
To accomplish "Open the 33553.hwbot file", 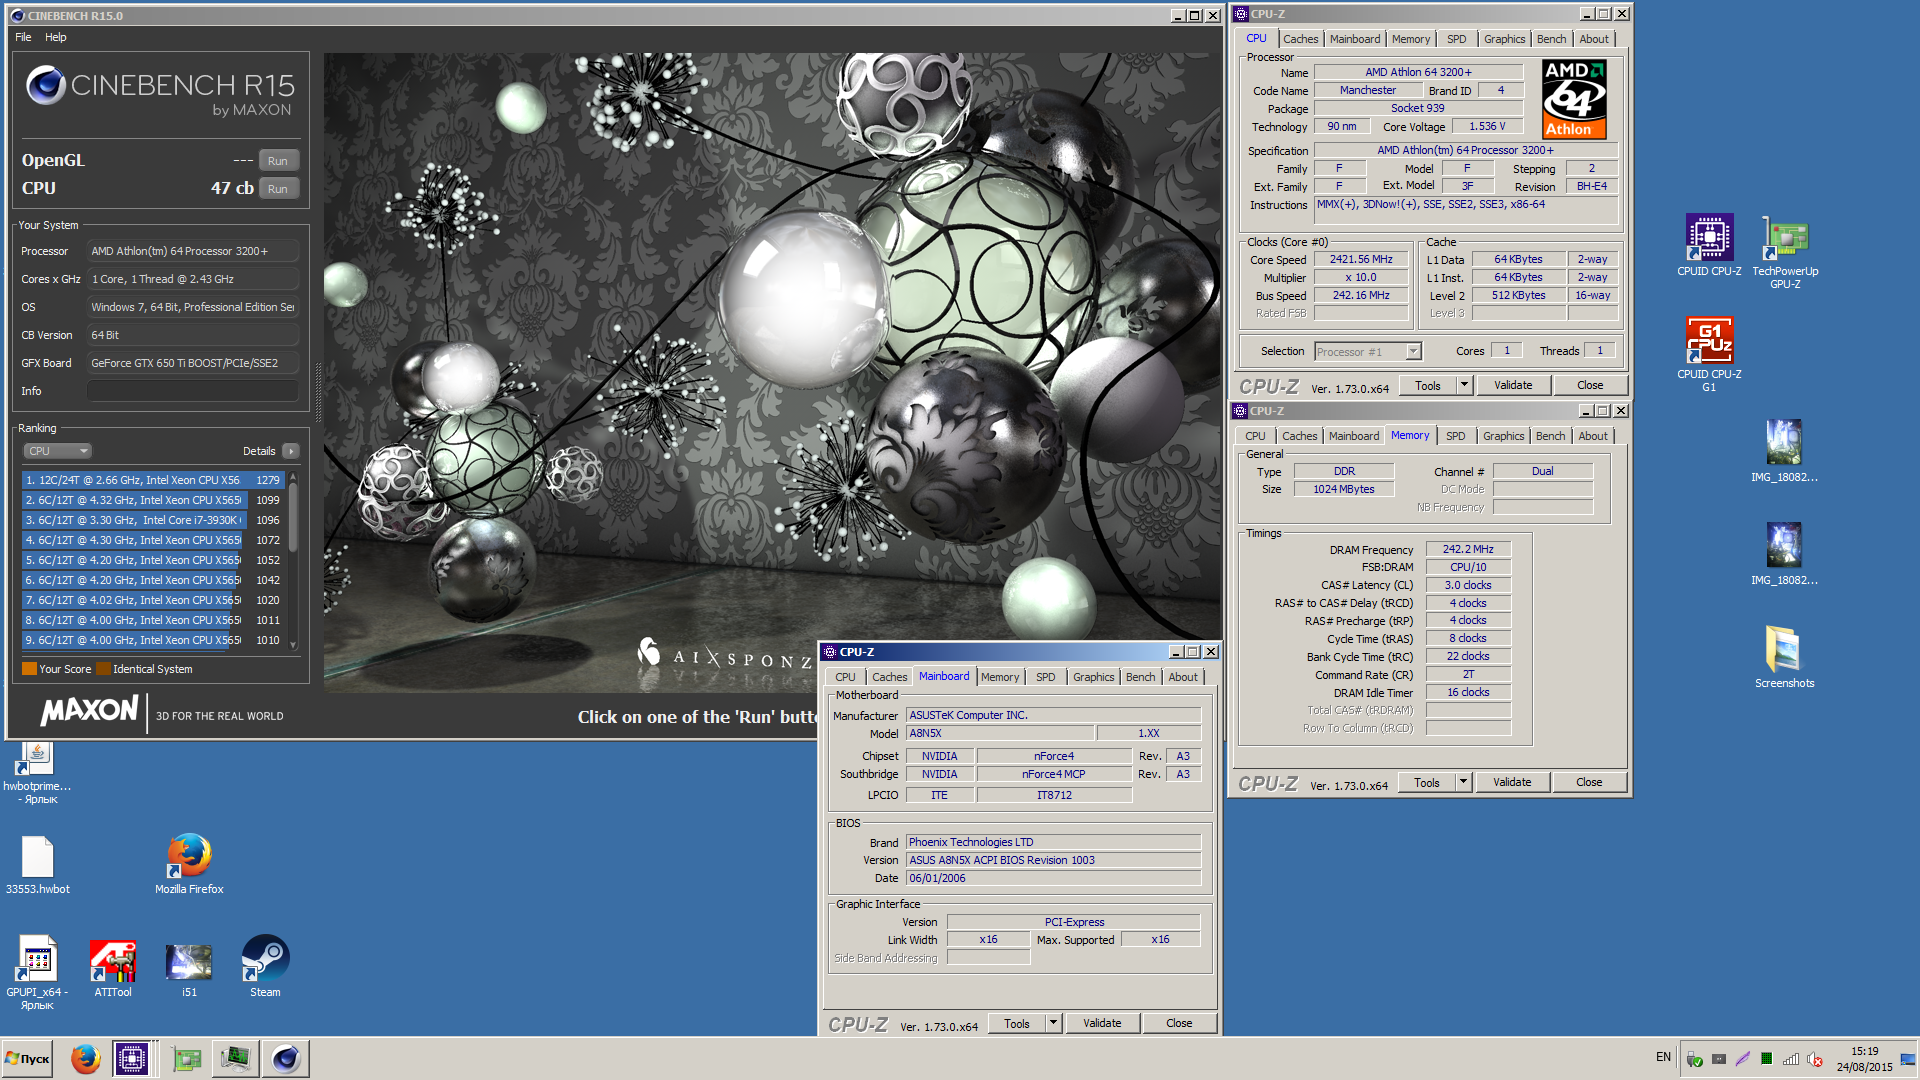I will [37, 864].
